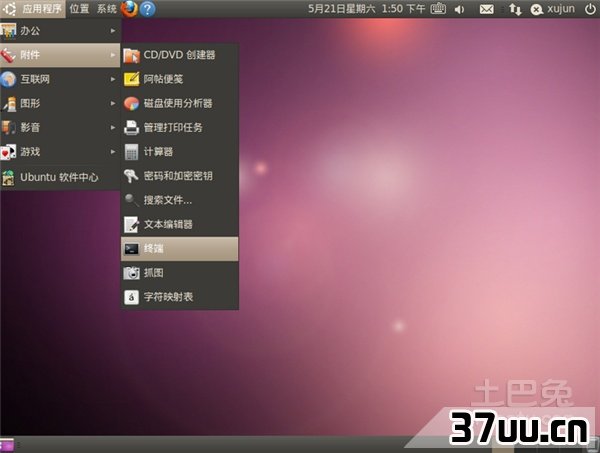Viewport: 600px width, 453px height.
Task: Click the chat status icon beside xujun
Action: coord(537,9)
